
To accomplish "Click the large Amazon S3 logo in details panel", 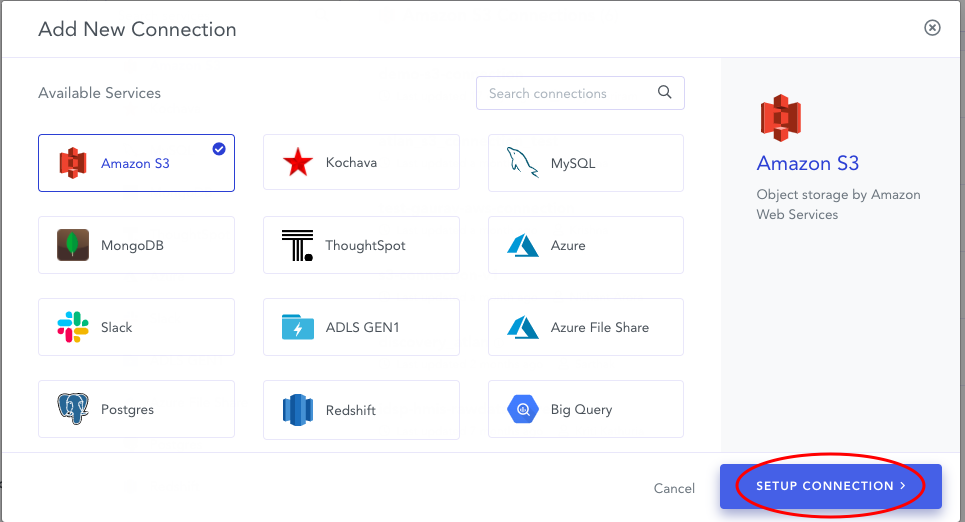I will [781, 118].
